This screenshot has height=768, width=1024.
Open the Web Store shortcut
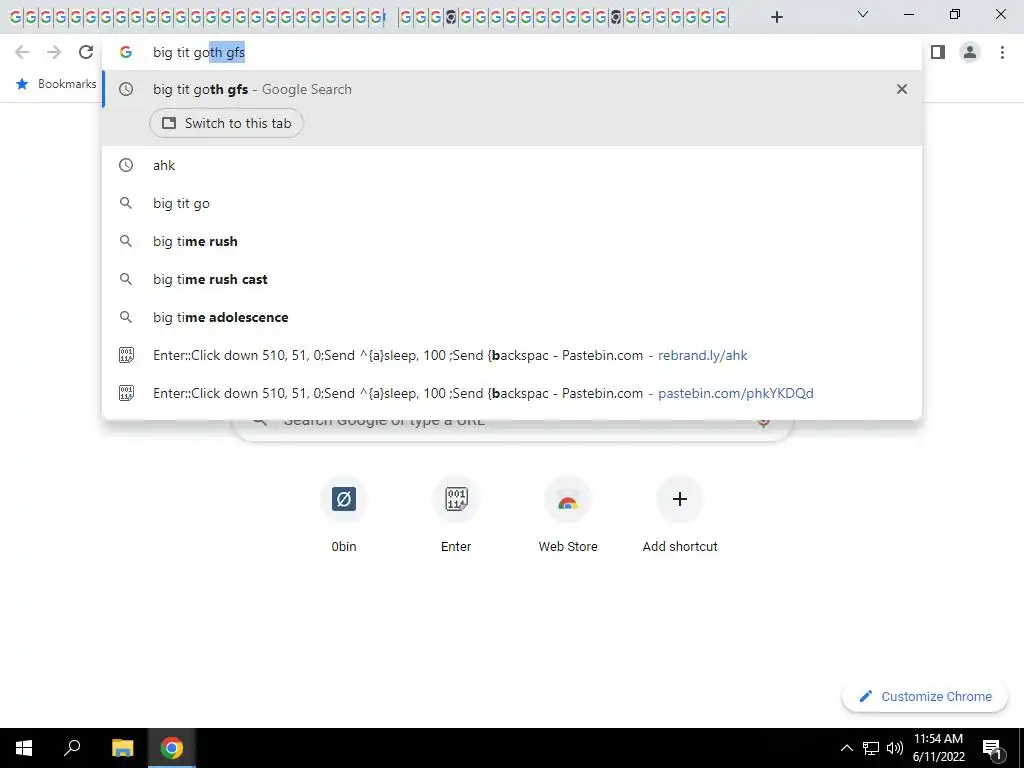pos(568,515)
